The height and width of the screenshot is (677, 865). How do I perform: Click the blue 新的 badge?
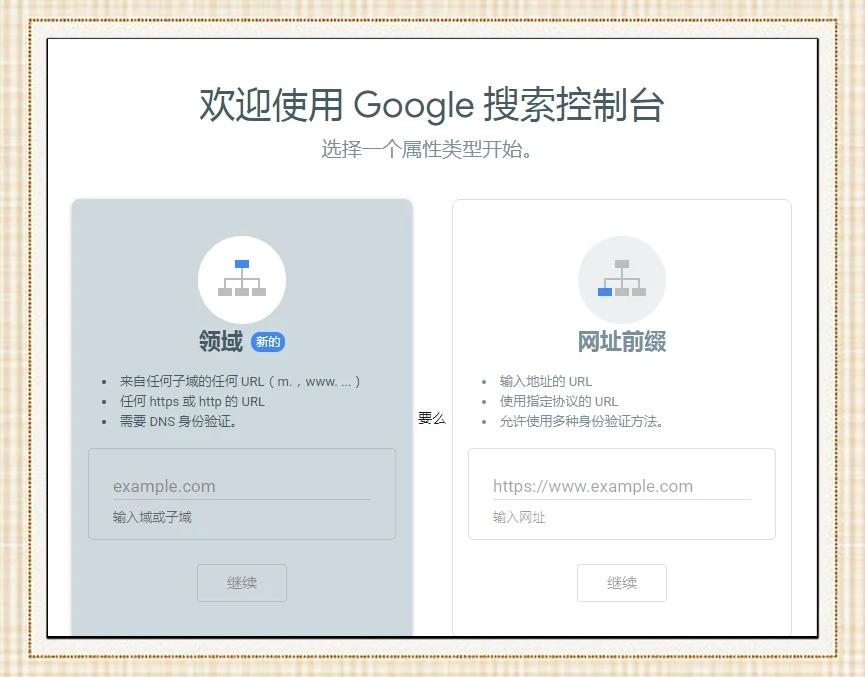268,342
